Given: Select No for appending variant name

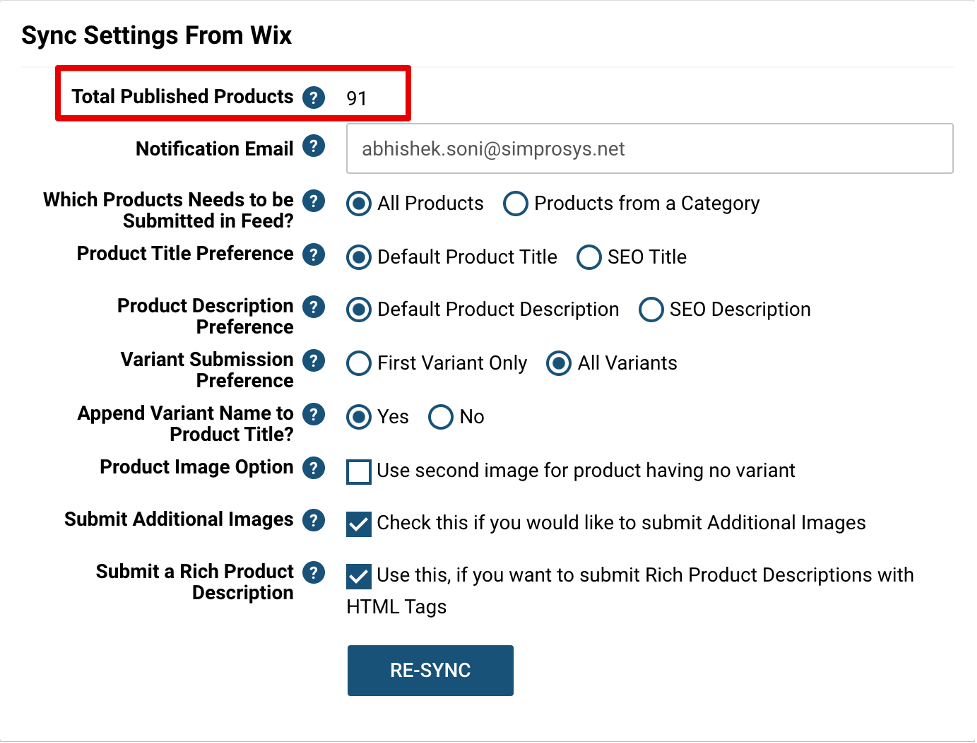Looking at the screenshot, I should click(x=441, y=417).
